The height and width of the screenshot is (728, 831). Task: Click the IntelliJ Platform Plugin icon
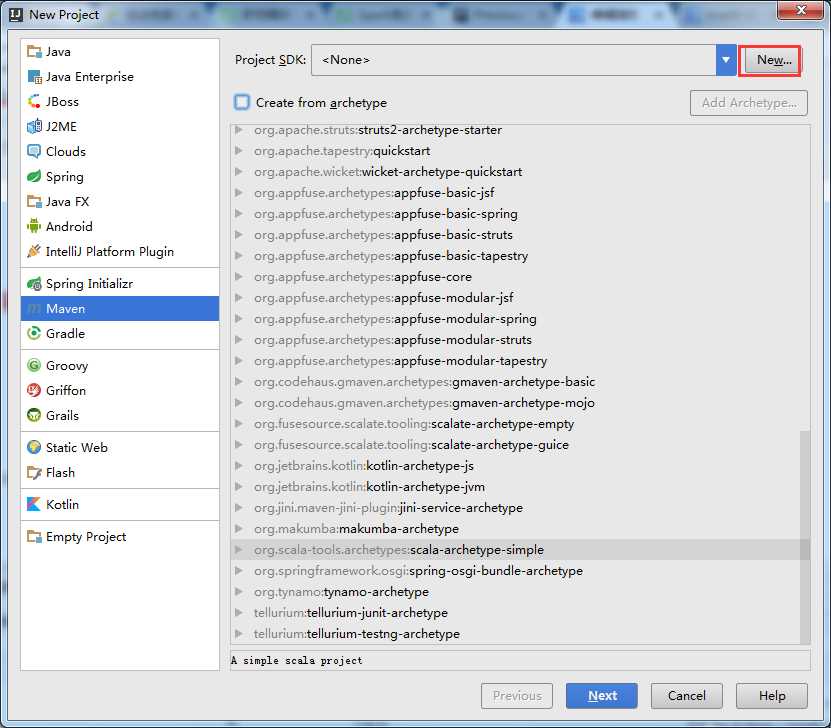[x=34, y=251]
